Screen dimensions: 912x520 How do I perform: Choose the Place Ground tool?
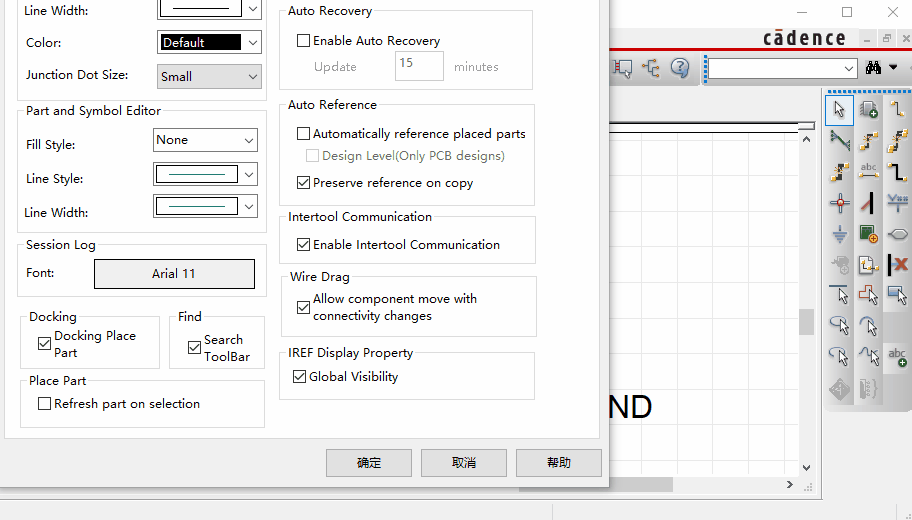[x=839, y=234]
